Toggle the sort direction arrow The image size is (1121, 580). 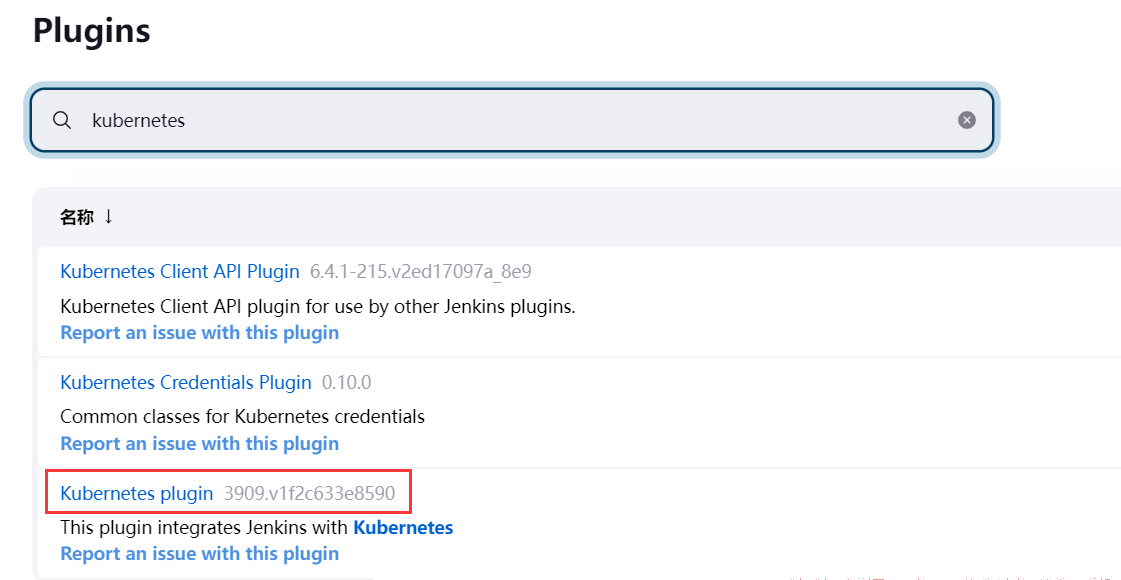[108, 216]
